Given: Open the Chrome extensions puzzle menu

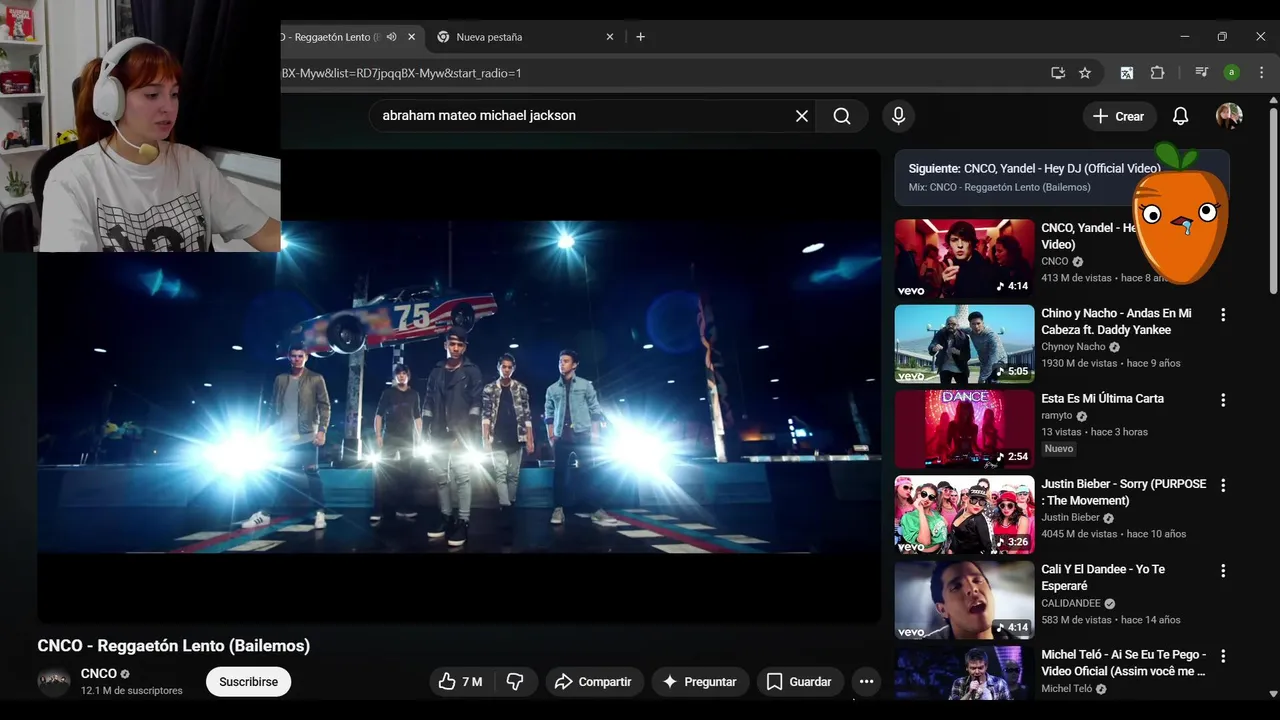Looking at the screenshot, I should pos(1157,73).
